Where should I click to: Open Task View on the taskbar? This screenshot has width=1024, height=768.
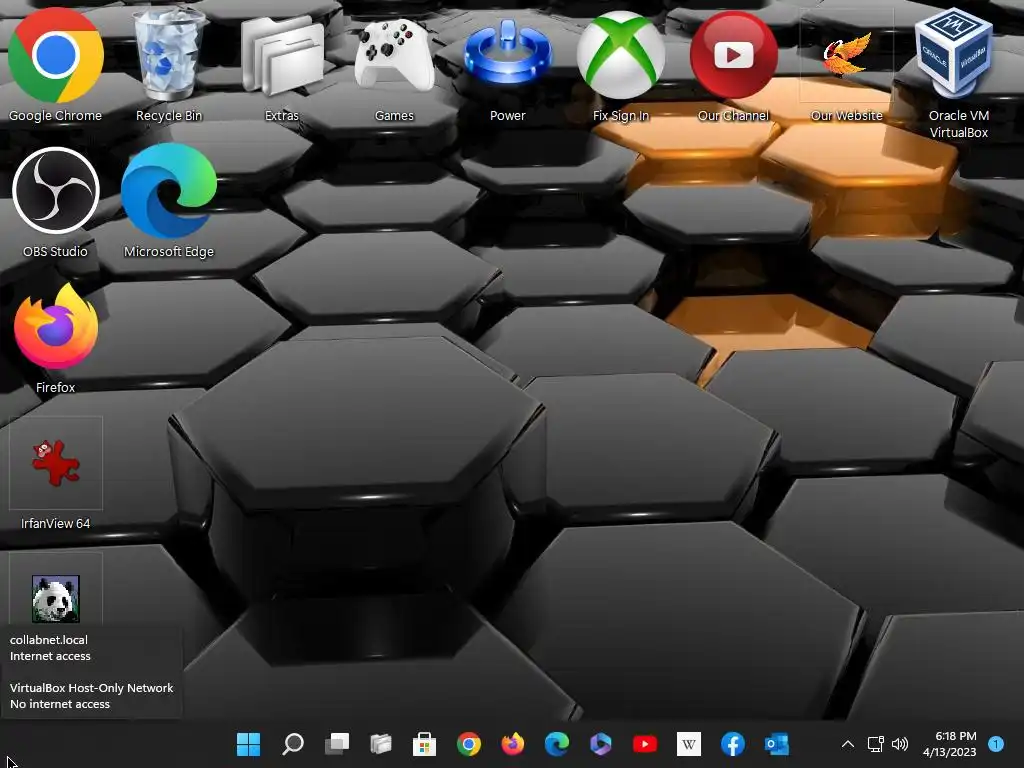[337, 744]
